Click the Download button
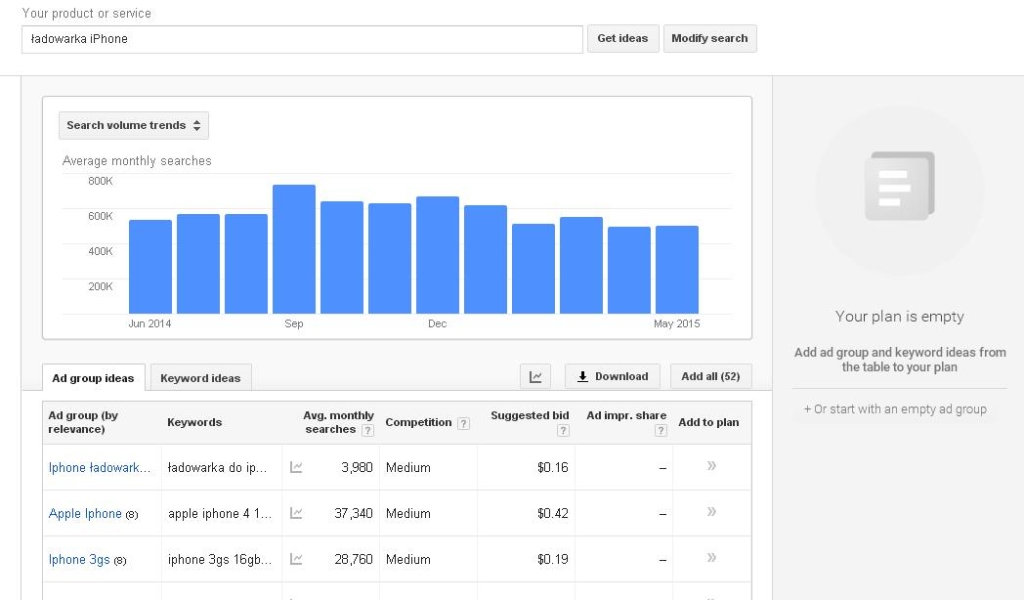Viewport: 1024px width, 600px height. coord(613,377)
